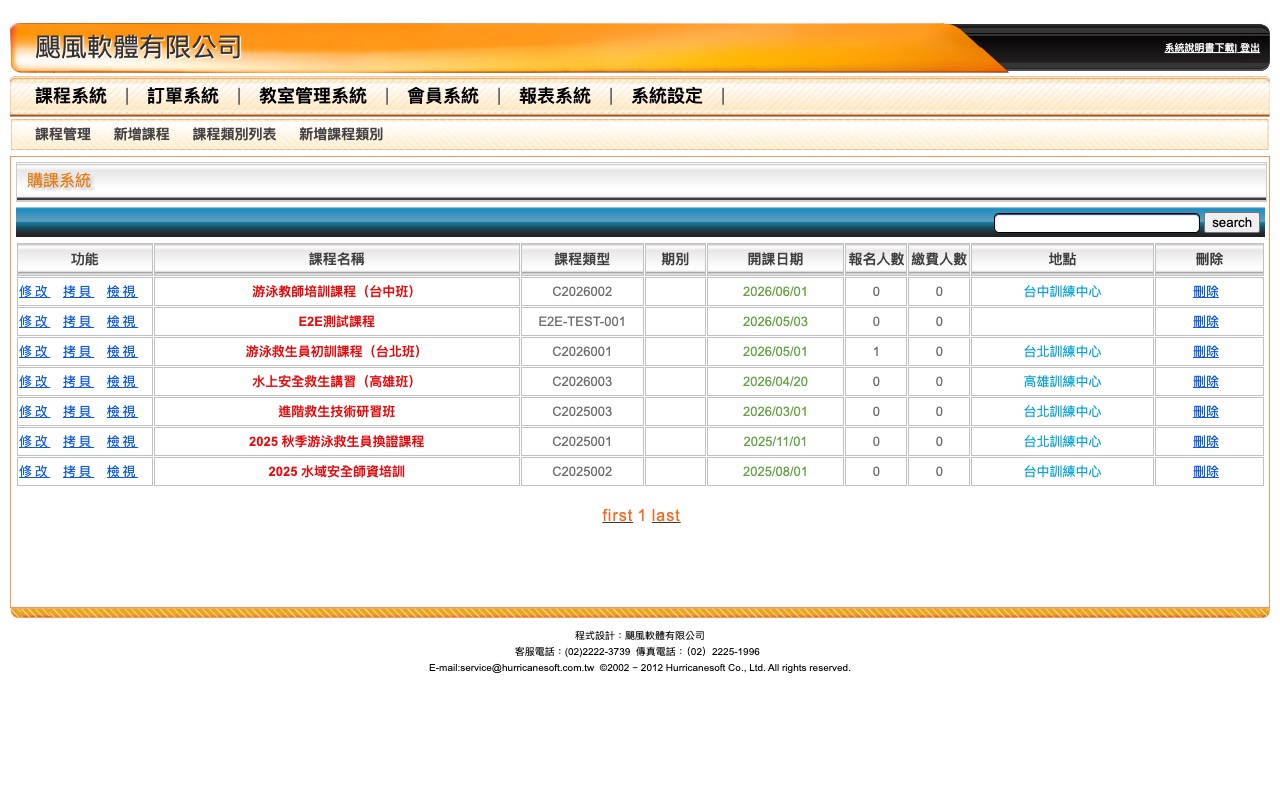Image resolution: width=1280 pixels, height=800 pixels.
Task: Click 登出 to log out
Action: click(x=1250, y=47)
